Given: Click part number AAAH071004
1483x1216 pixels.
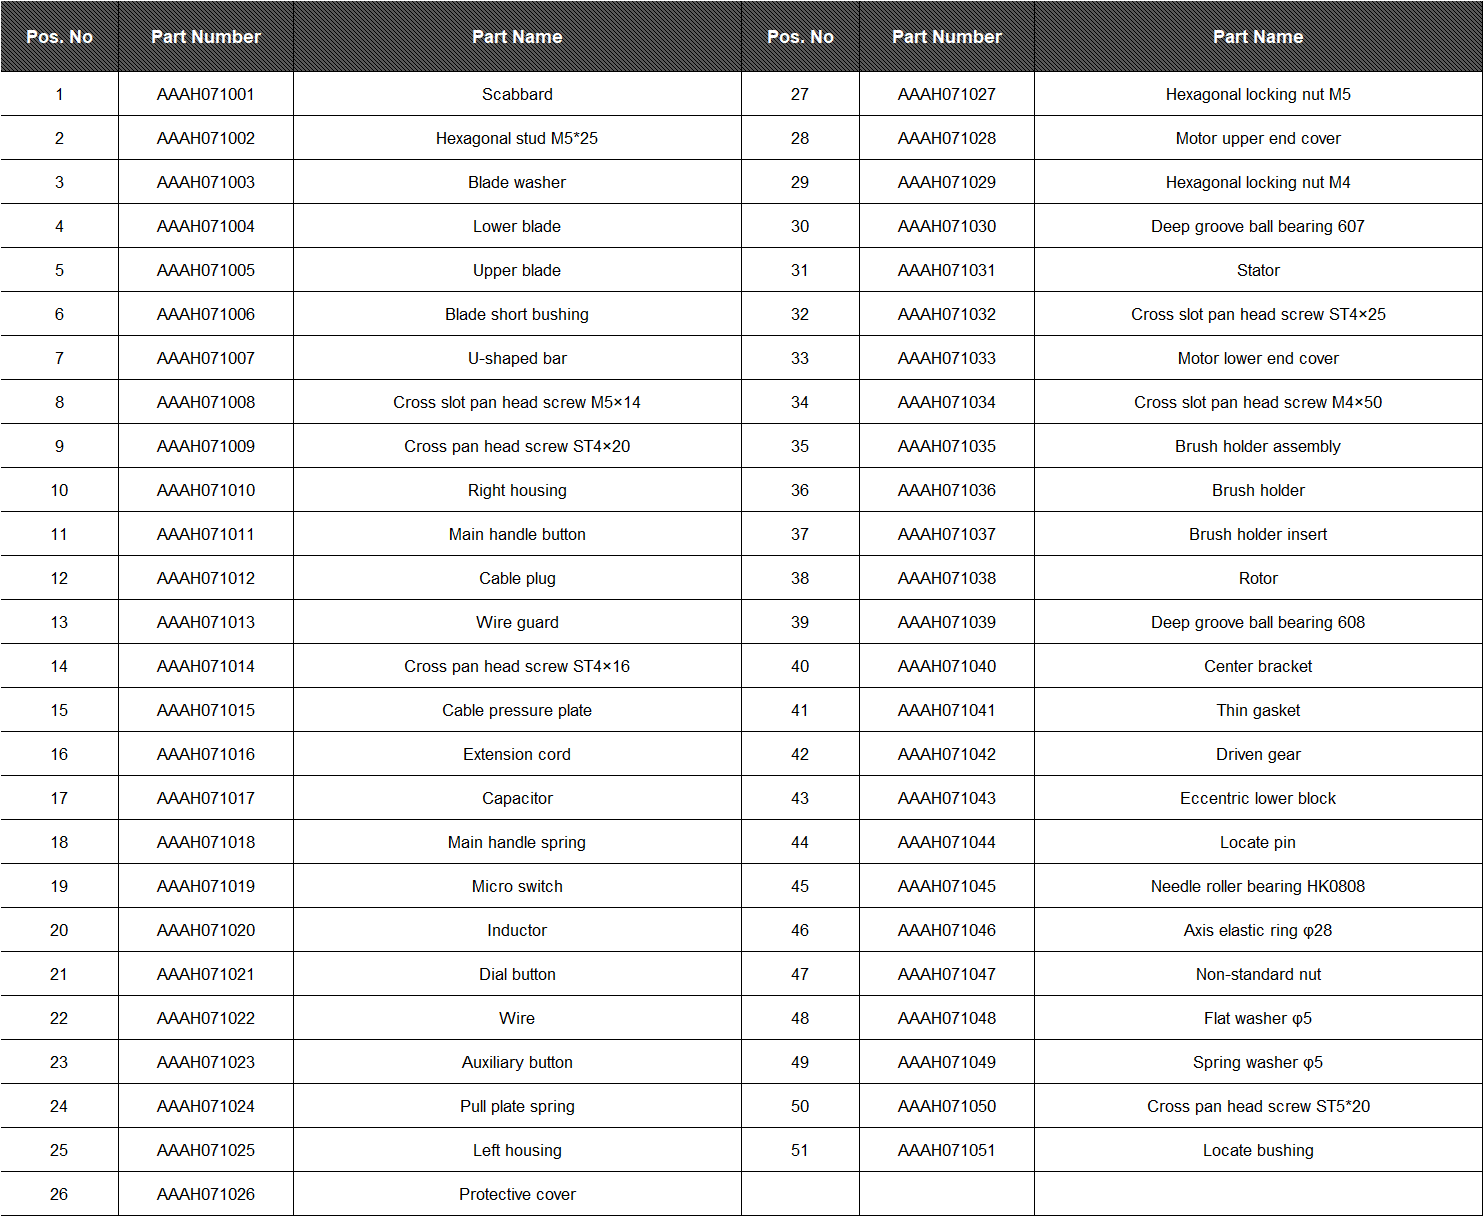Looking at the screenshot, I should point(206,226).
